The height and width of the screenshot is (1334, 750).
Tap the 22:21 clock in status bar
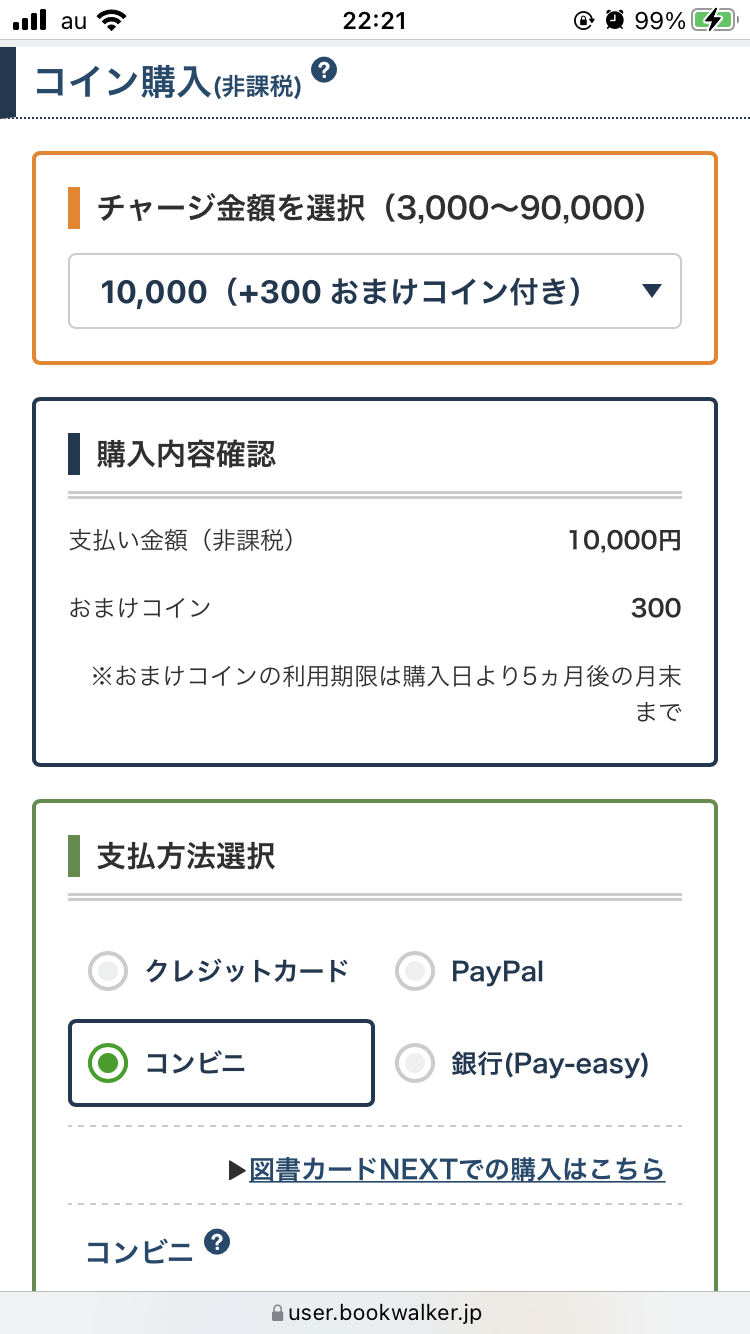(374, 20)
